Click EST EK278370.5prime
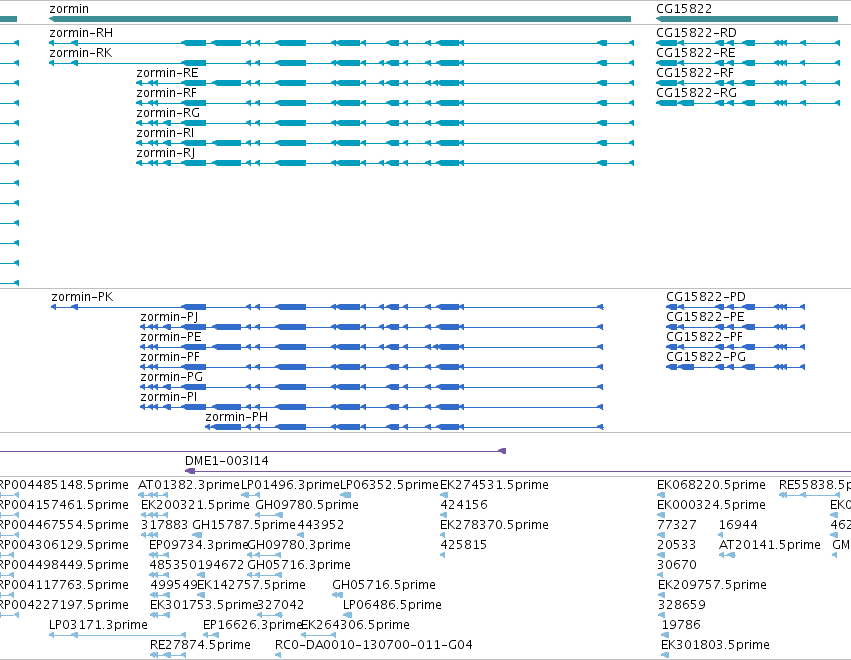851x660 pixels. pyautogui.click(x=494, y=525)
